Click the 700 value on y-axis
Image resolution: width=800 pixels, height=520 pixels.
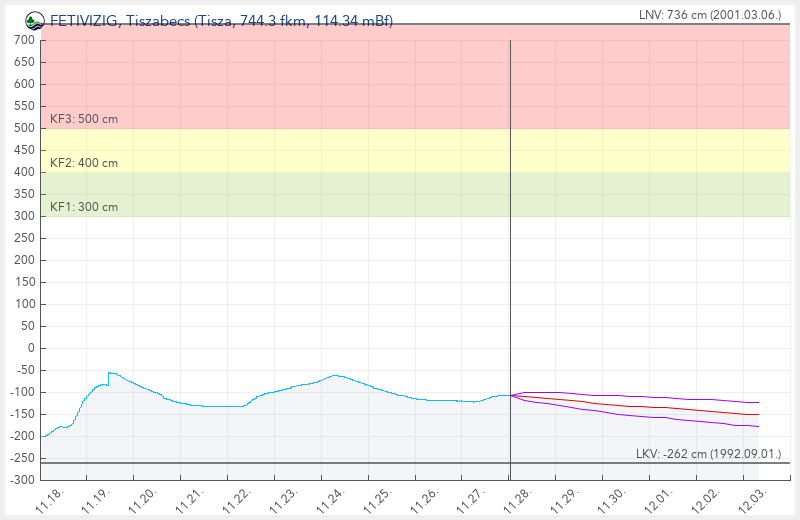[24, 40]
